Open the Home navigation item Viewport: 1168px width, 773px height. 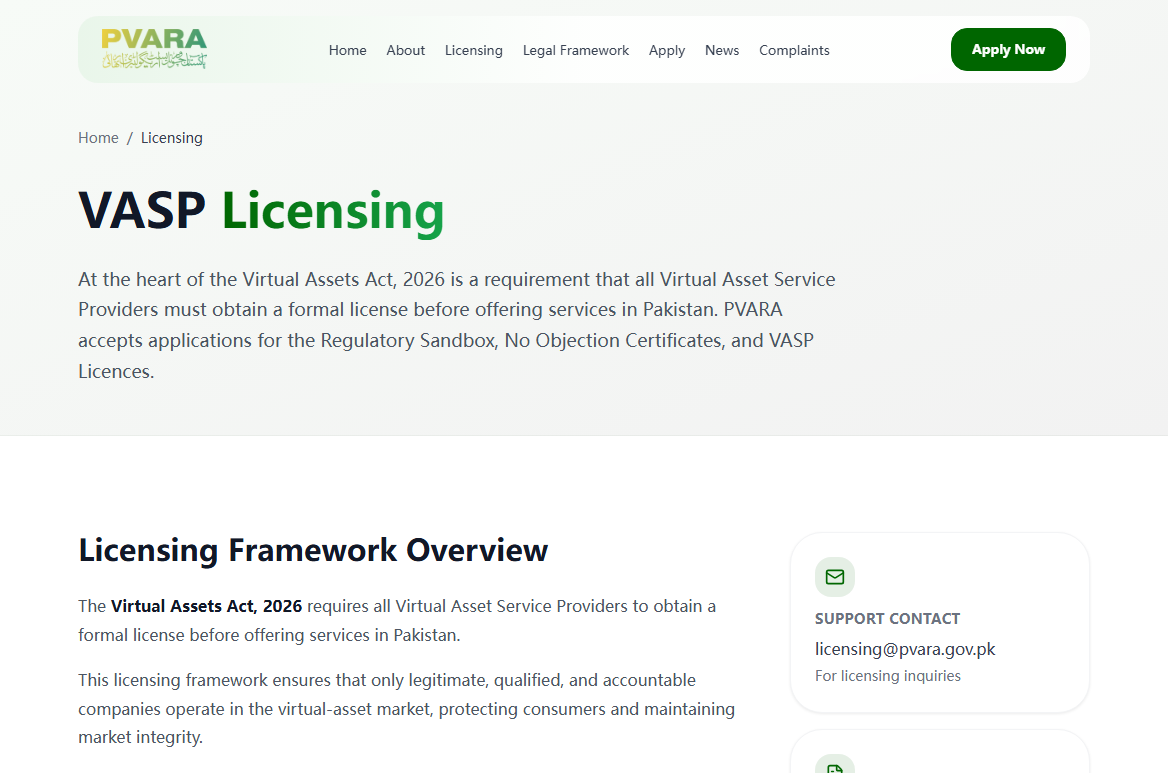point(348,50)
